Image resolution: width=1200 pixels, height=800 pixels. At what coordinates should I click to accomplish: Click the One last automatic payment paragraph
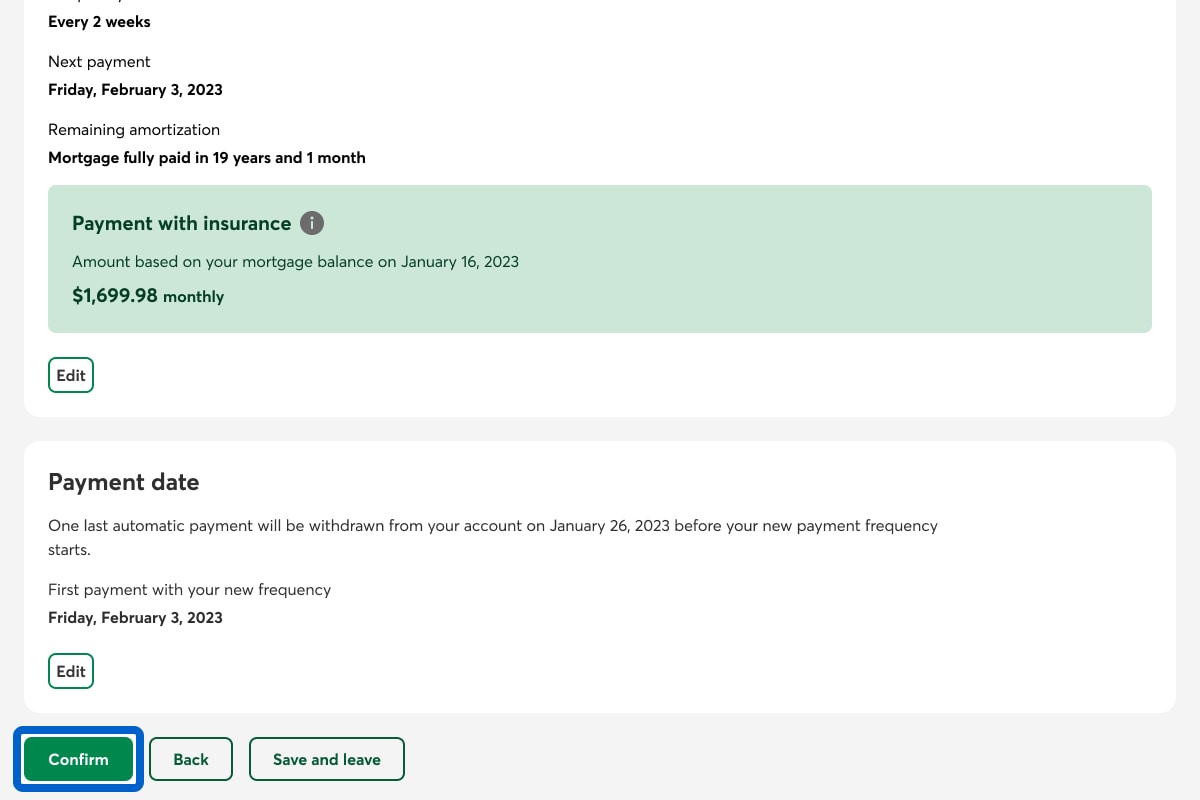492,526
